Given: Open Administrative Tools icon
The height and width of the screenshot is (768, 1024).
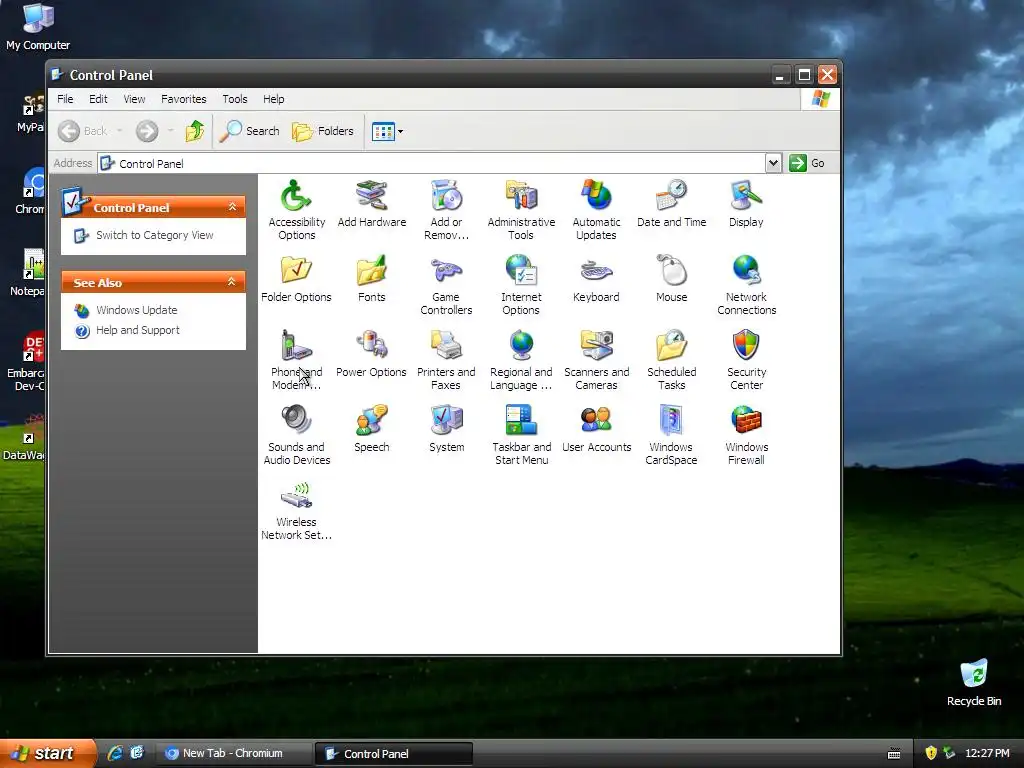Looking at the screenshot, I should (521, 210).
